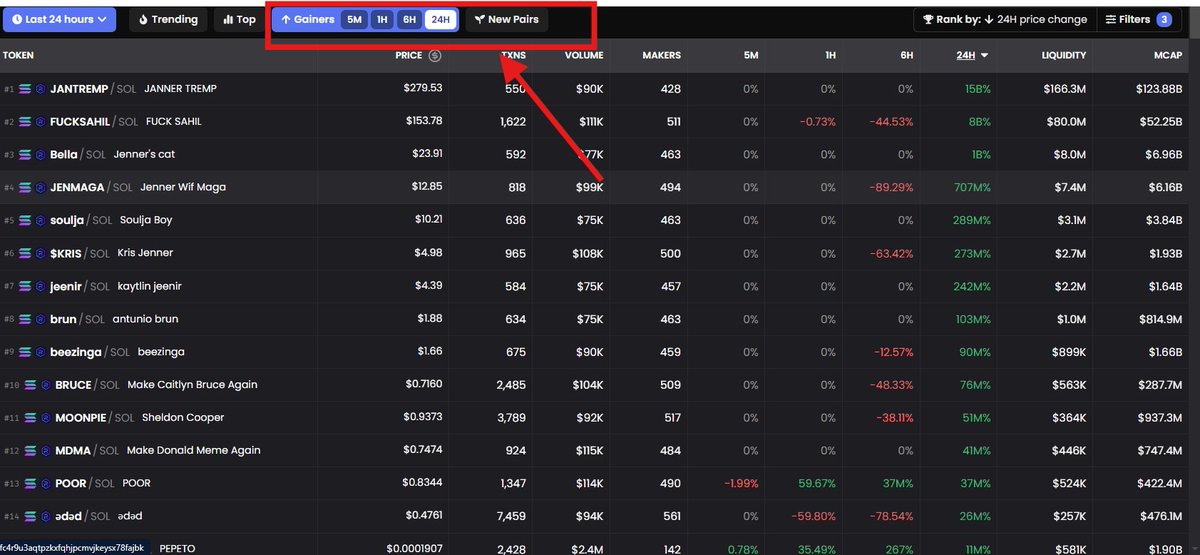Viewport: 1200px width, 555px height.
Task: Click the $123.88B market cap cell
Action: (x=1159, y=89)
